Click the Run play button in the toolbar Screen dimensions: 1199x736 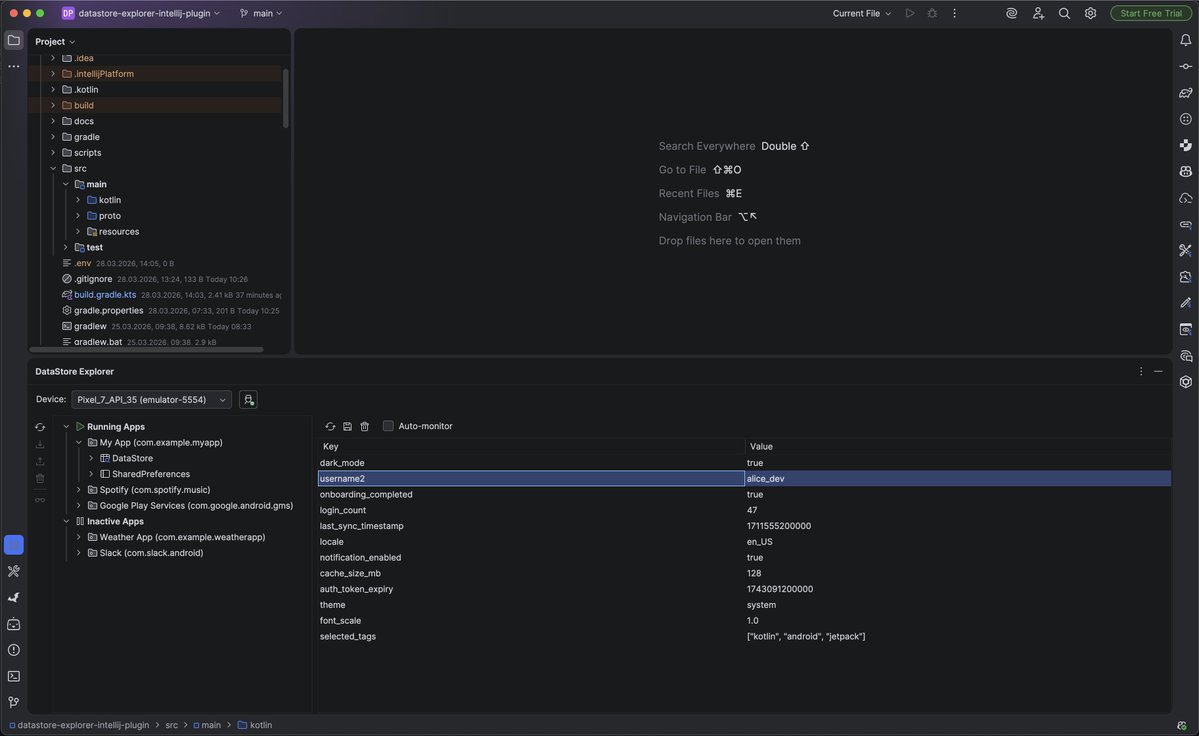click(x=909, y=13)
